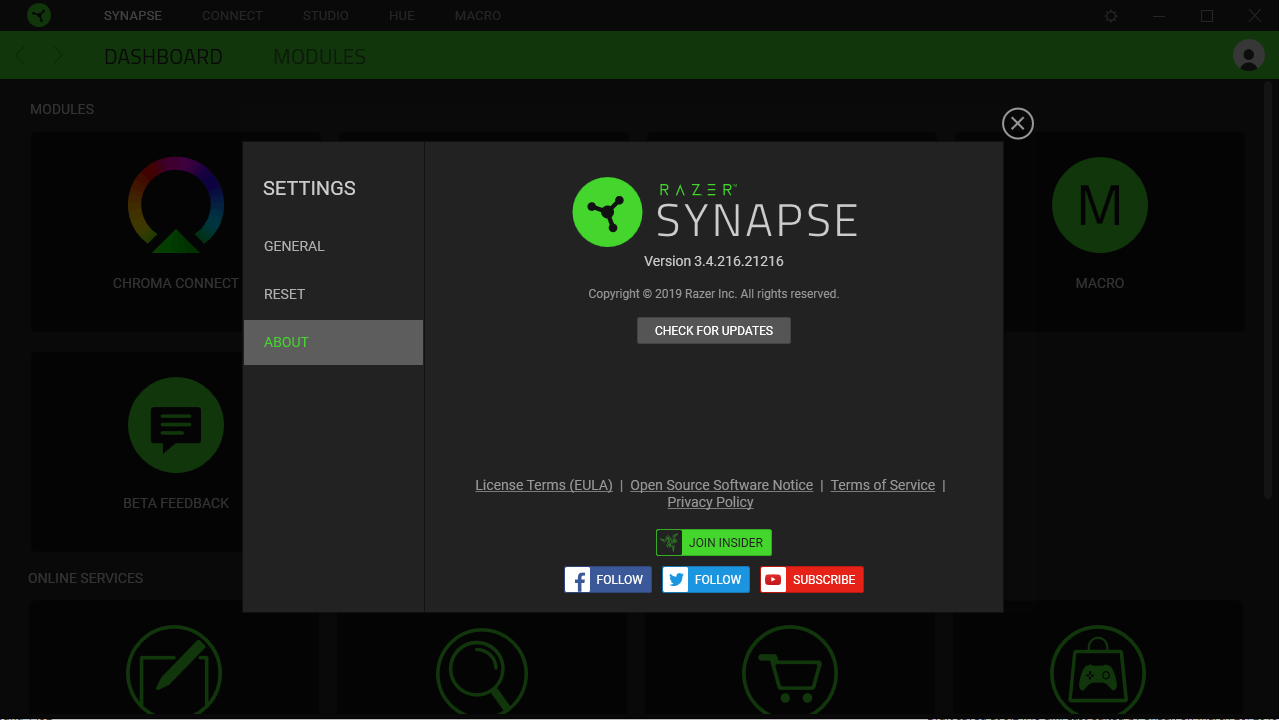This screenshot has width=1279, height=720.
Task: Select GENERAL in settings sidebar
Action: (x=333, y=246)
